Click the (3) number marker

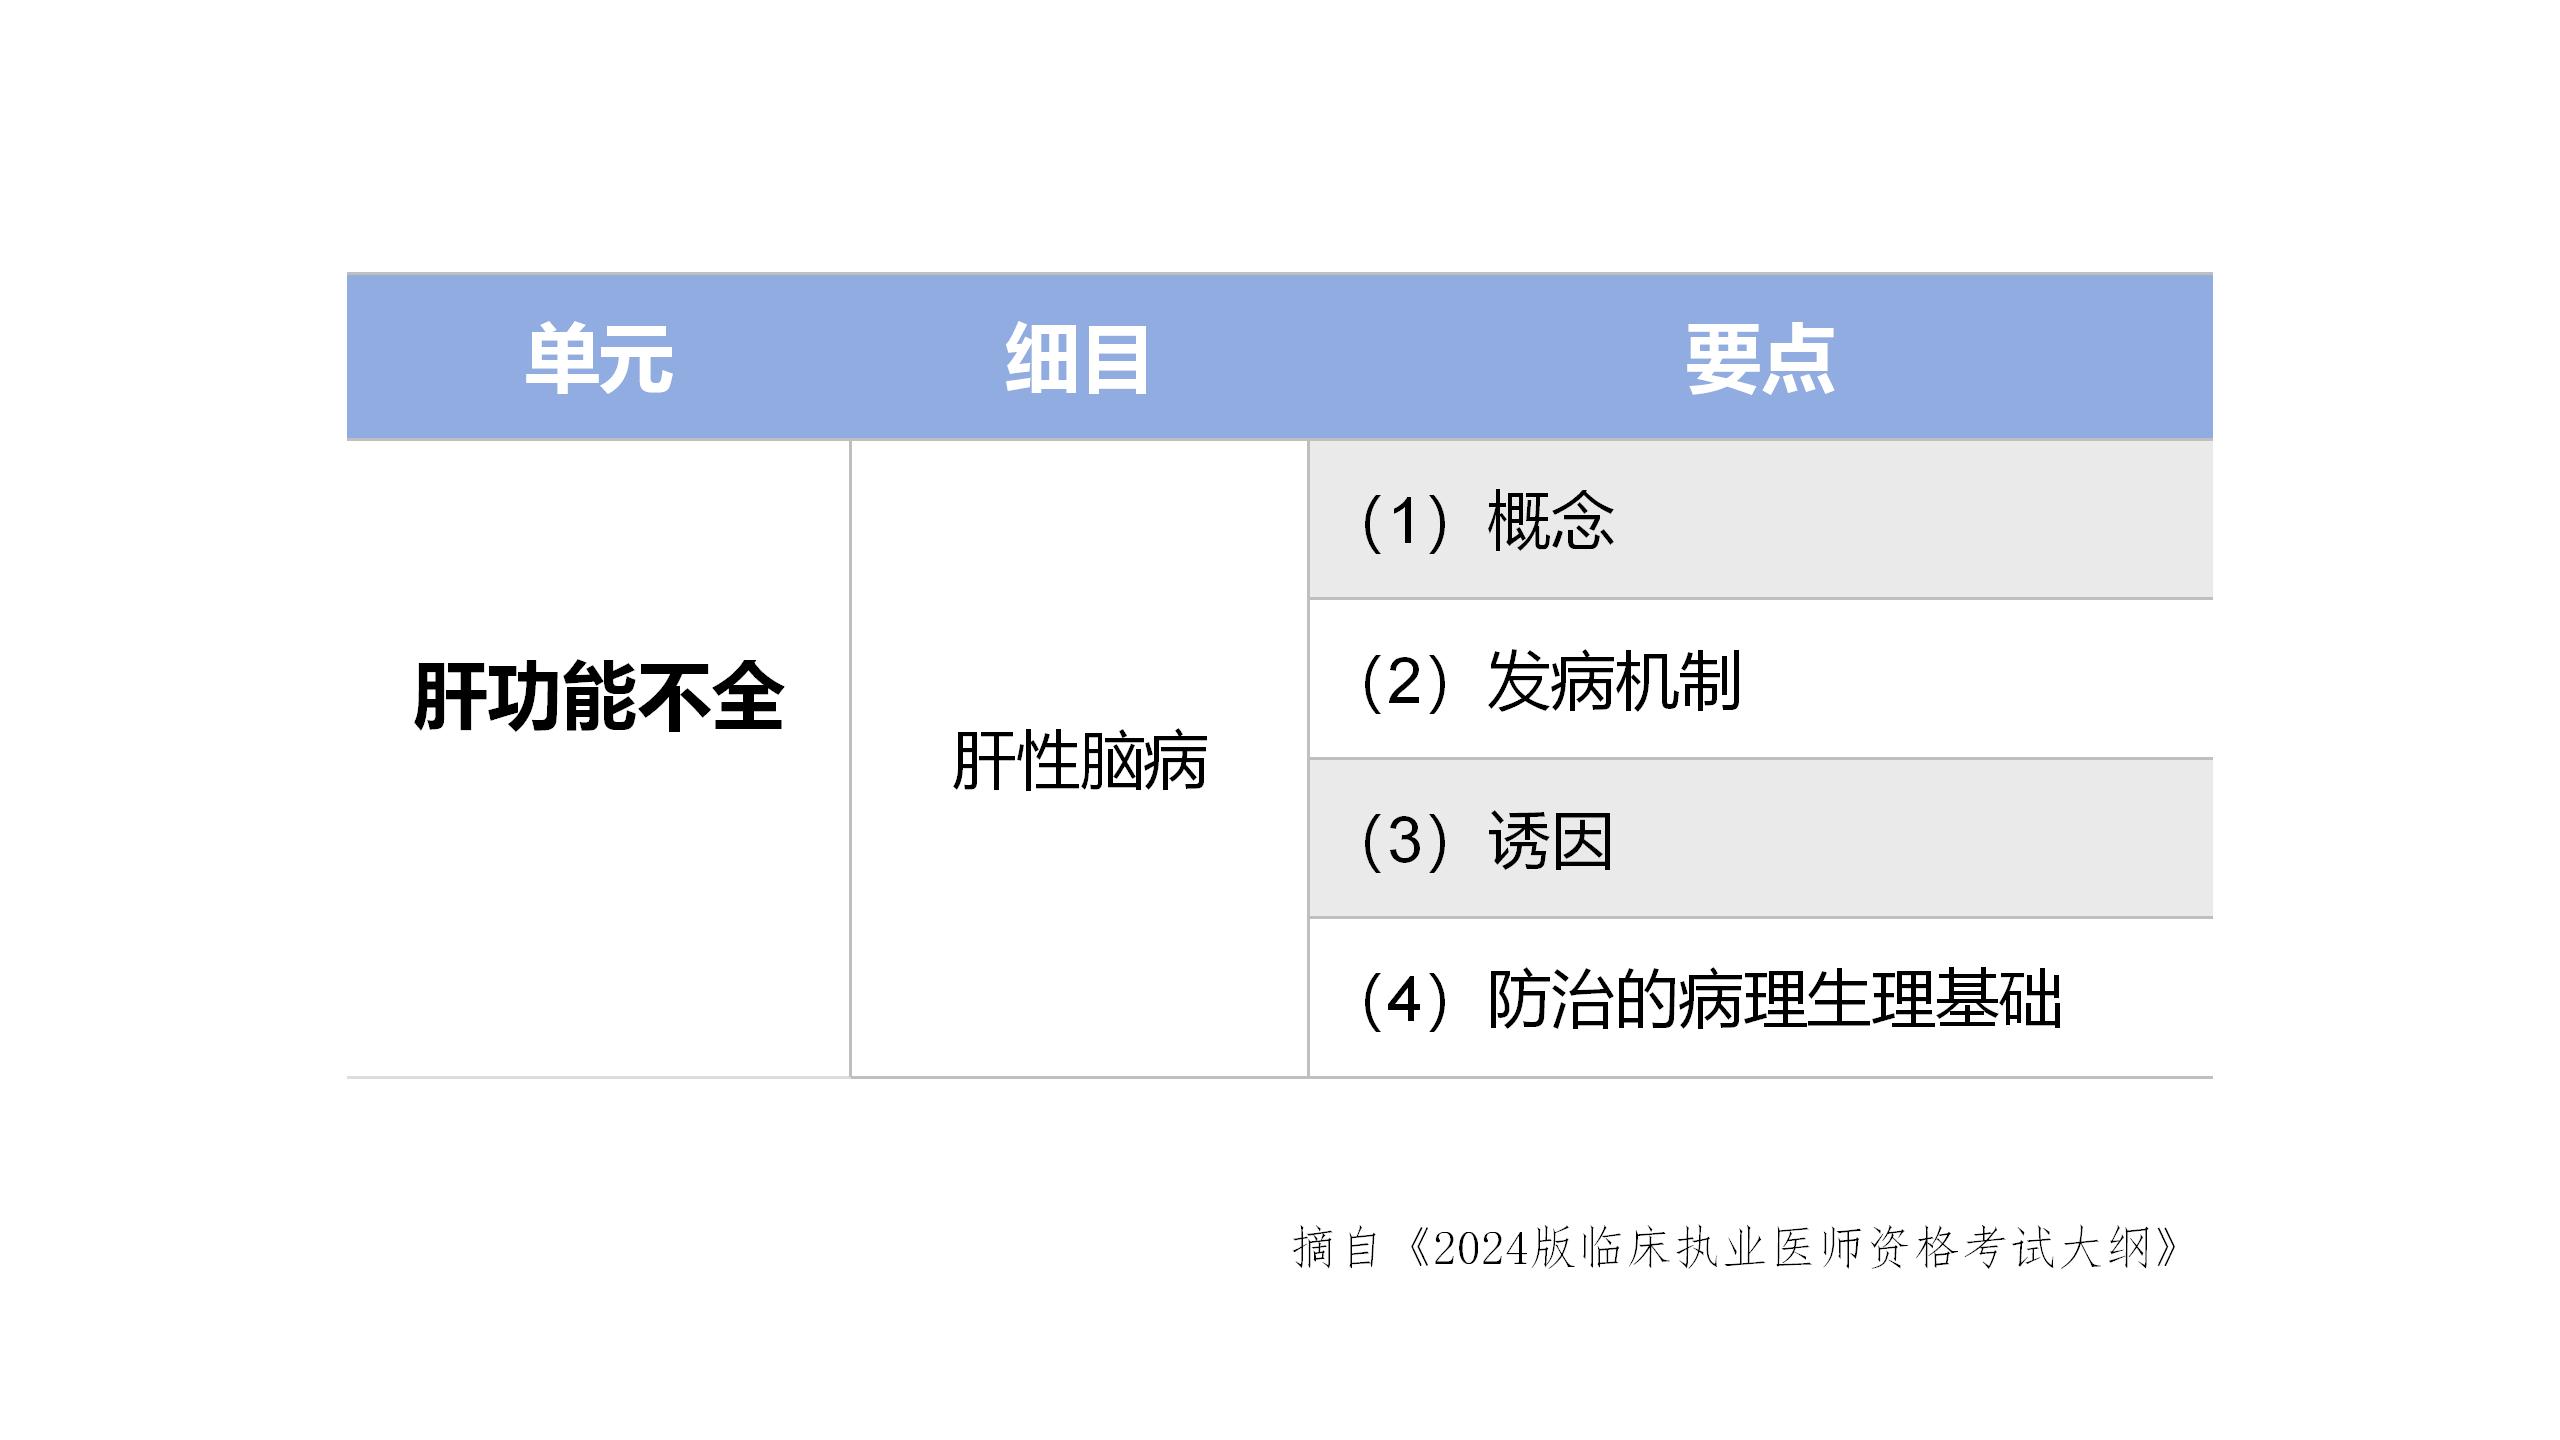pos(1404,840)
